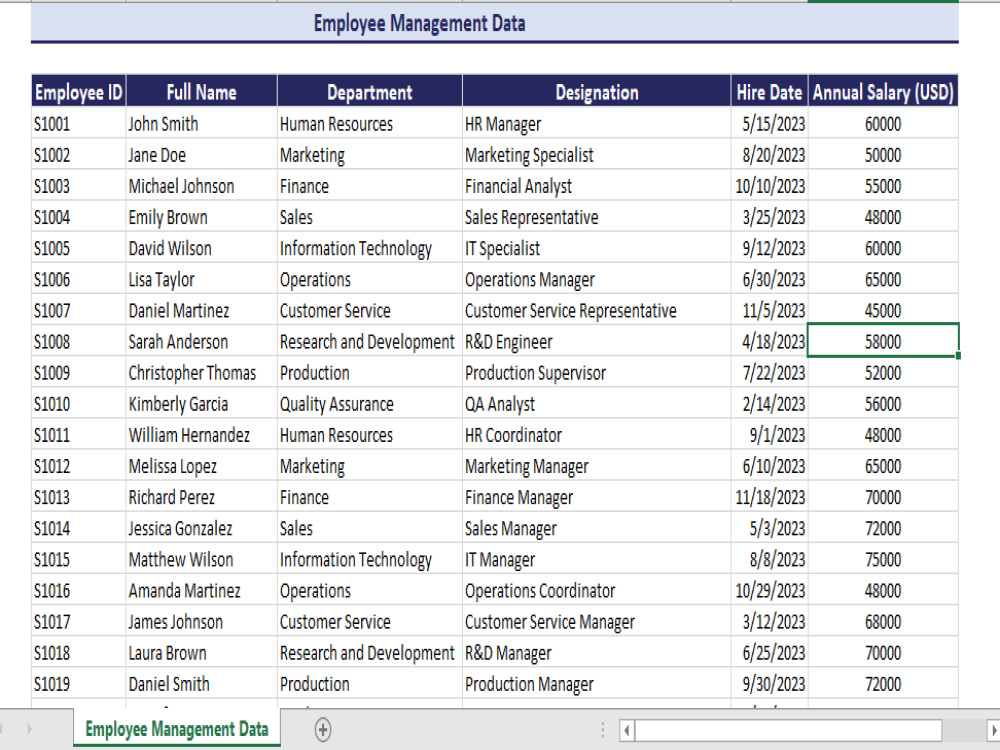
Task: Select the Production Manager cell
Action: point(596,684)
